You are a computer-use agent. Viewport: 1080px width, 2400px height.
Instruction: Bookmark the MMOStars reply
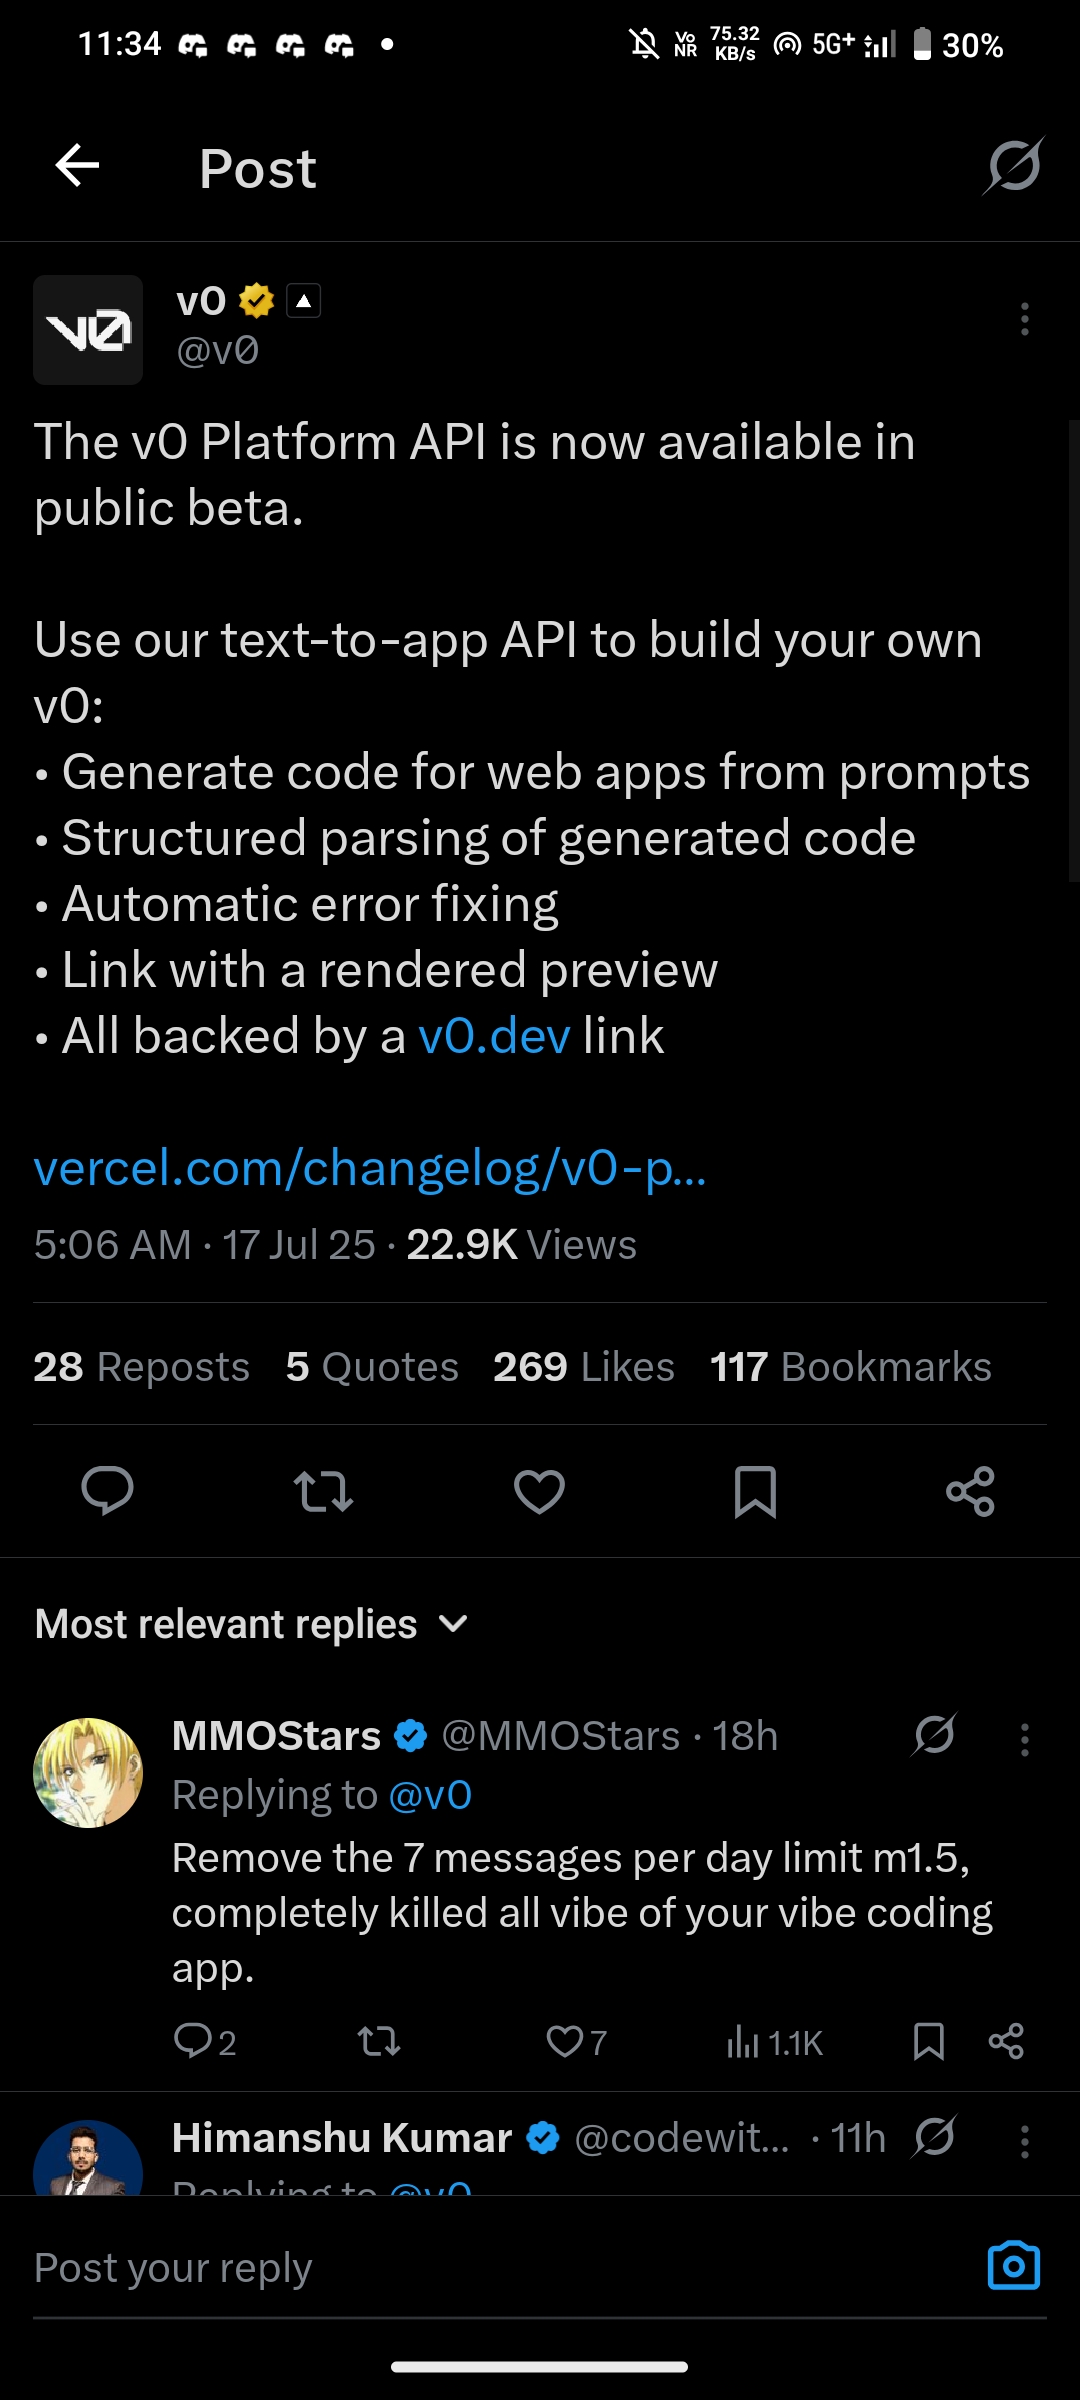pos(928,2041)
